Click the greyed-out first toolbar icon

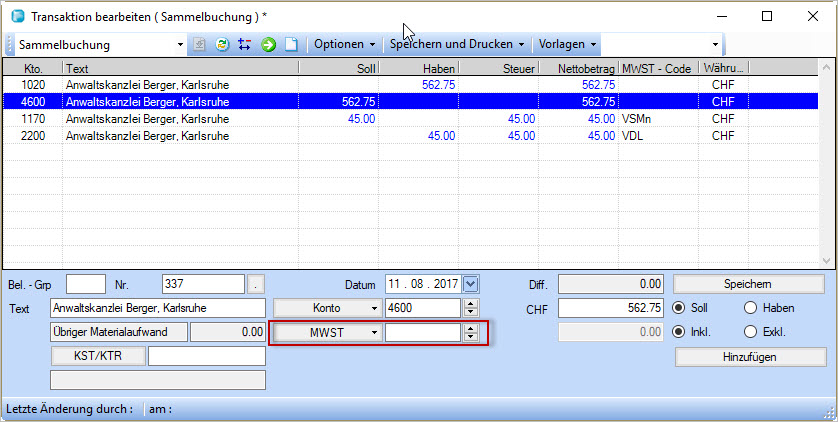(x=199, y=45)
